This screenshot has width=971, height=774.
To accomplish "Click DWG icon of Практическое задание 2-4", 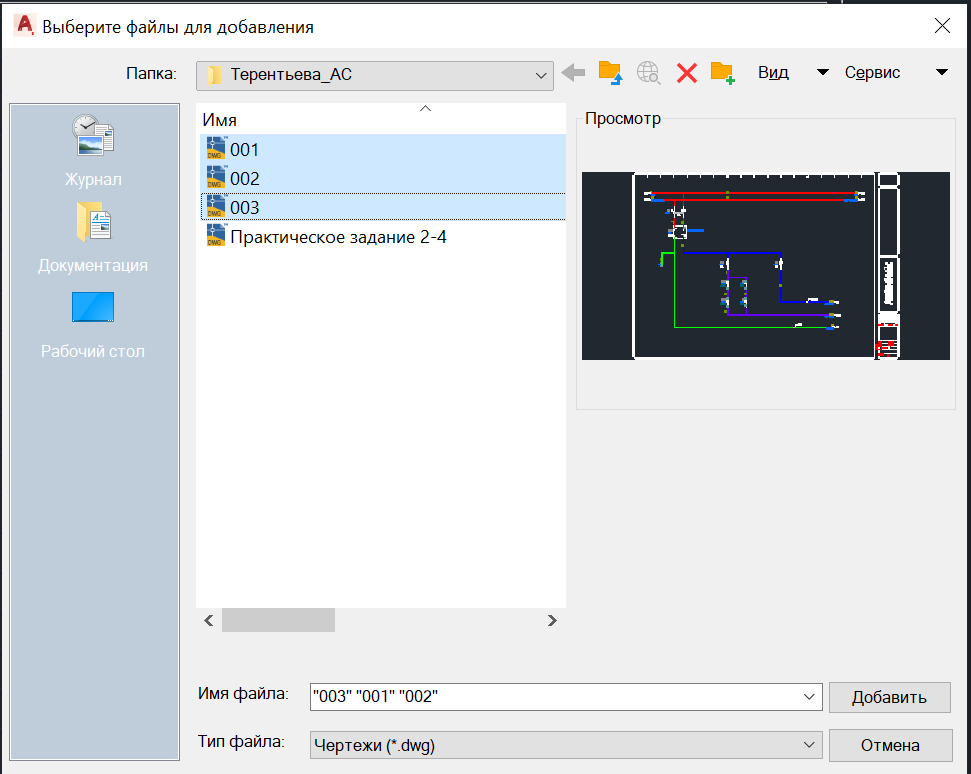I will [x=216, y=236].
